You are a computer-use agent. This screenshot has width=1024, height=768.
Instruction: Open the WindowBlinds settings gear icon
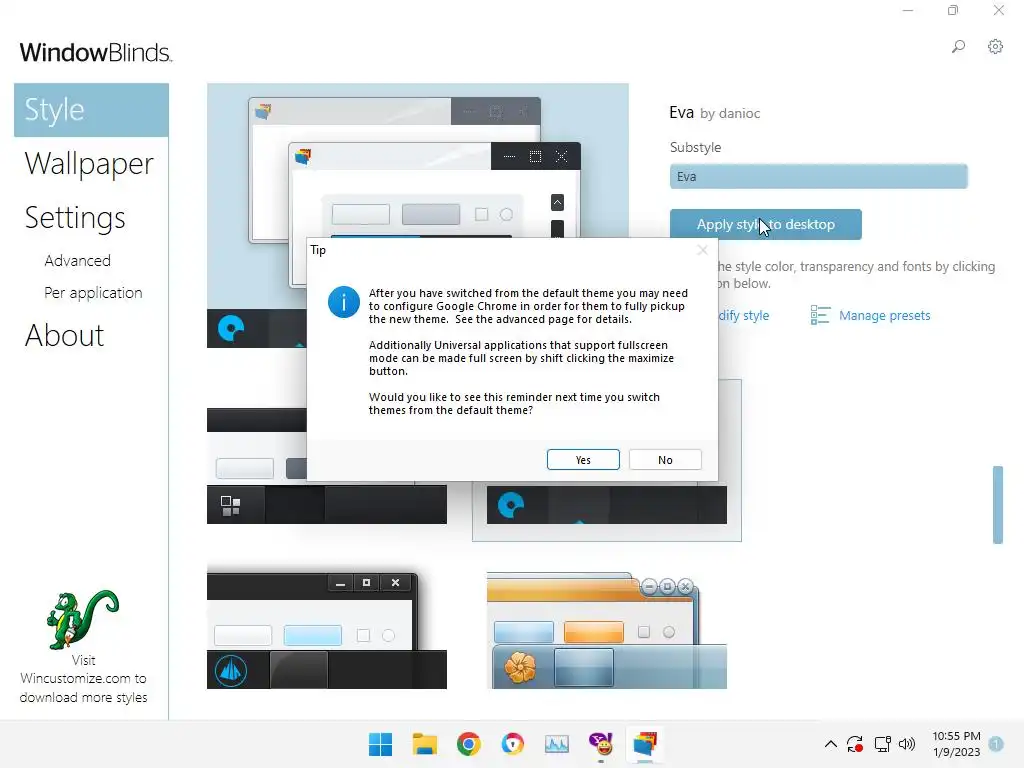[995, 46]
